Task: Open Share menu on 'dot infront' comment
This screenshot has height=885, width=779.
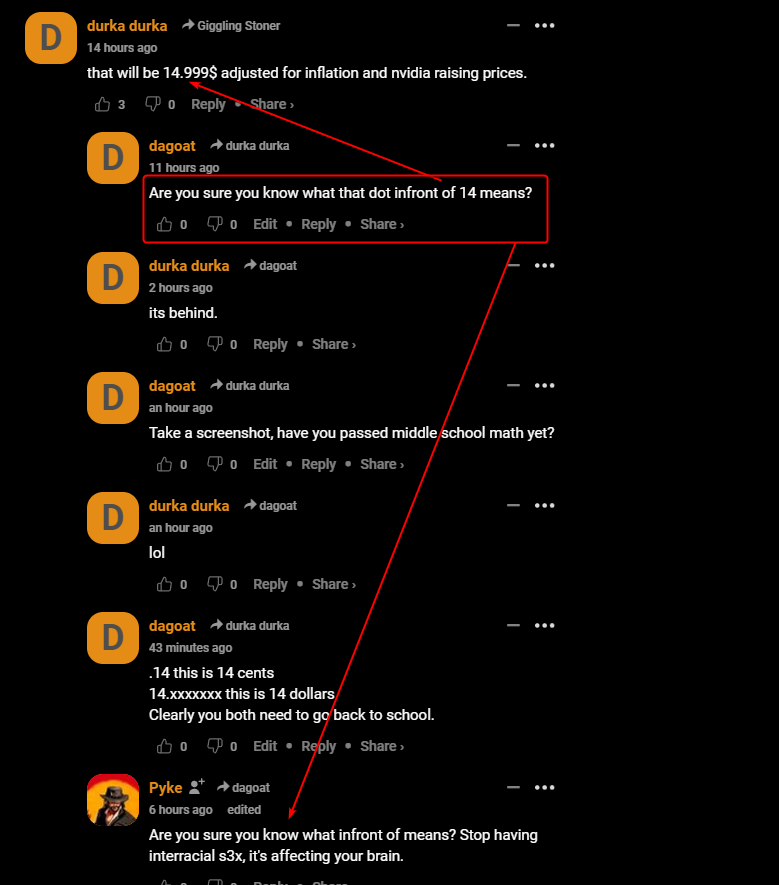Action: [x=382, y=225]
